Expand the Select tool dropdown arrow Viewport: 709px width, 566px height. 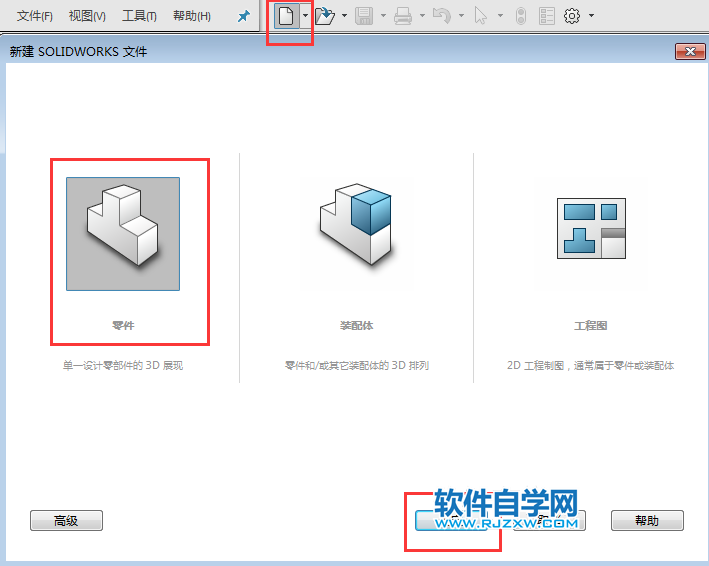coord(500,16)
